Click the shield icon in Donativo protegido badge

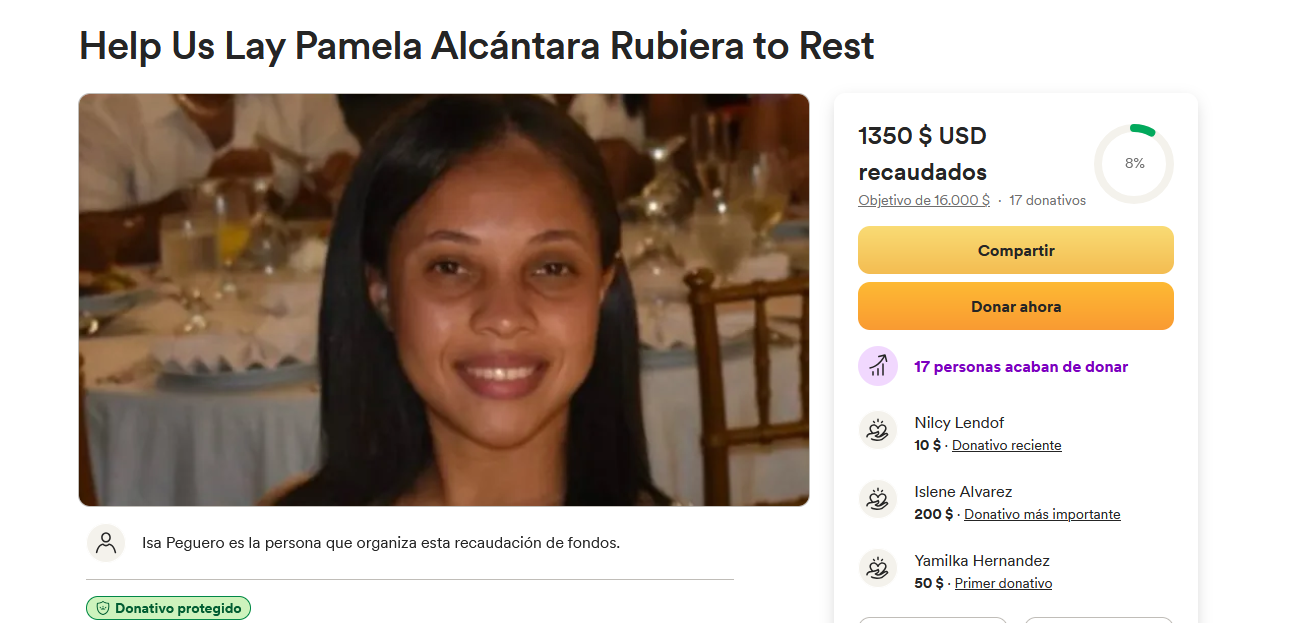pyautogui.click(x=103, y=608)
